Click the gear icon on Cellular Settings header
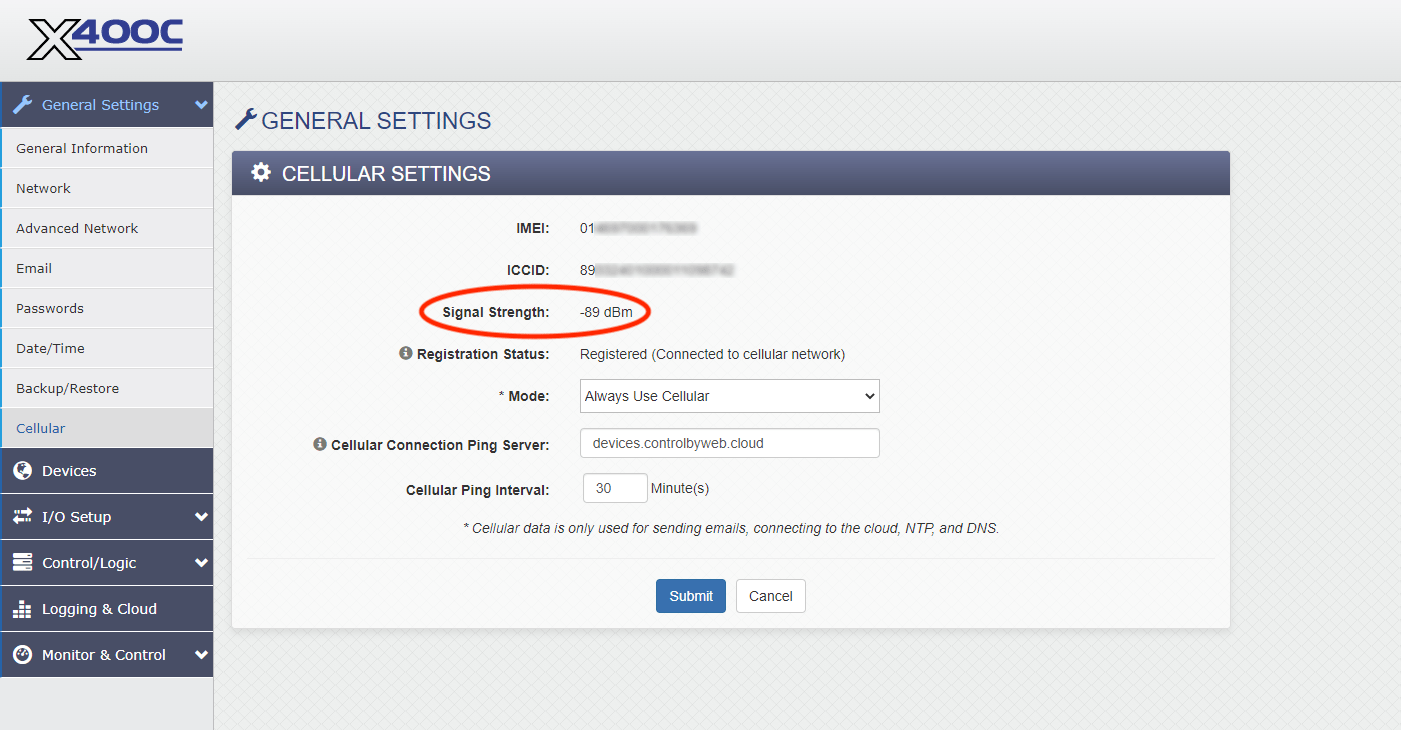The height and width of the screenshot is (730, 1401). pyautogui.click(x=260, y=172)
